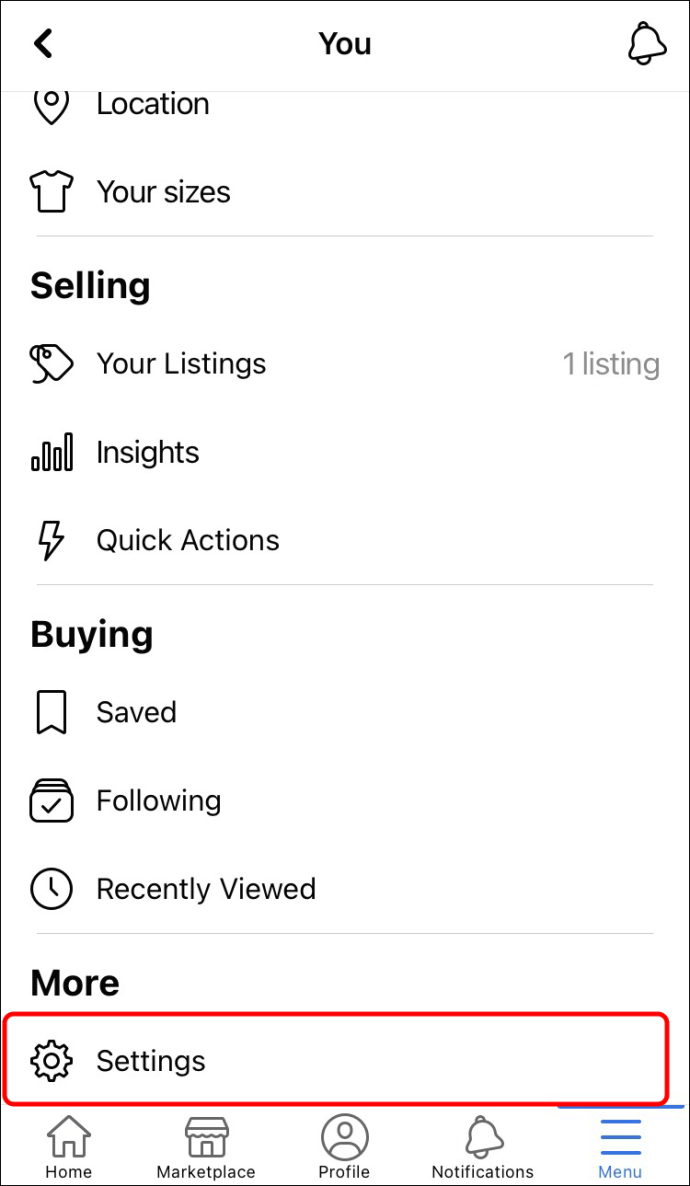Screen dimensions: 690x1186
Task: View the 1 listing count
Action: [610, 364]
